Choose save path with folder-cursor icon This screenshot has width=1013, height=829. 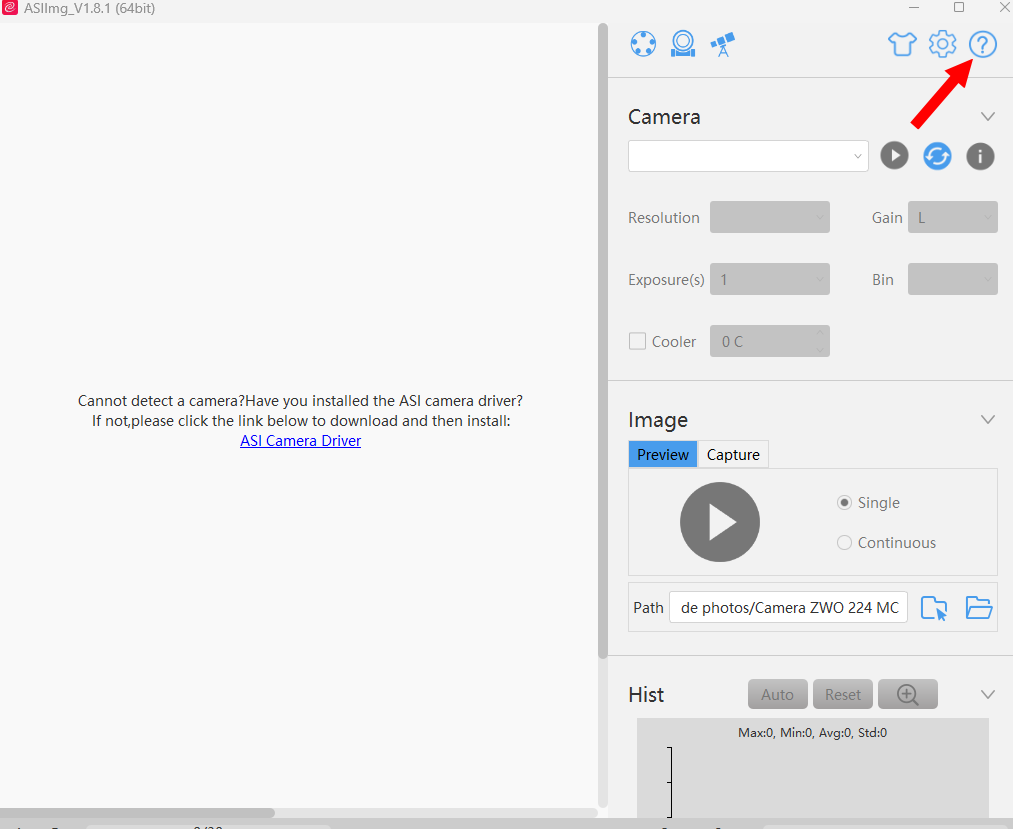point(934,608)
